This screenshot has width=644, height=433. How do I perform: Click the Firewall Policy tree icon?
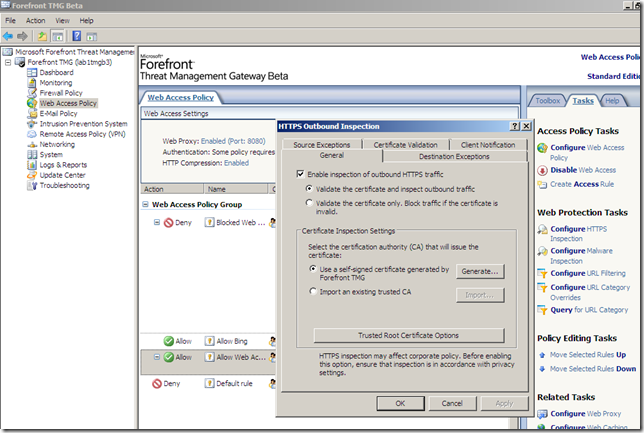pyautogui.click(x=32, y=93)
